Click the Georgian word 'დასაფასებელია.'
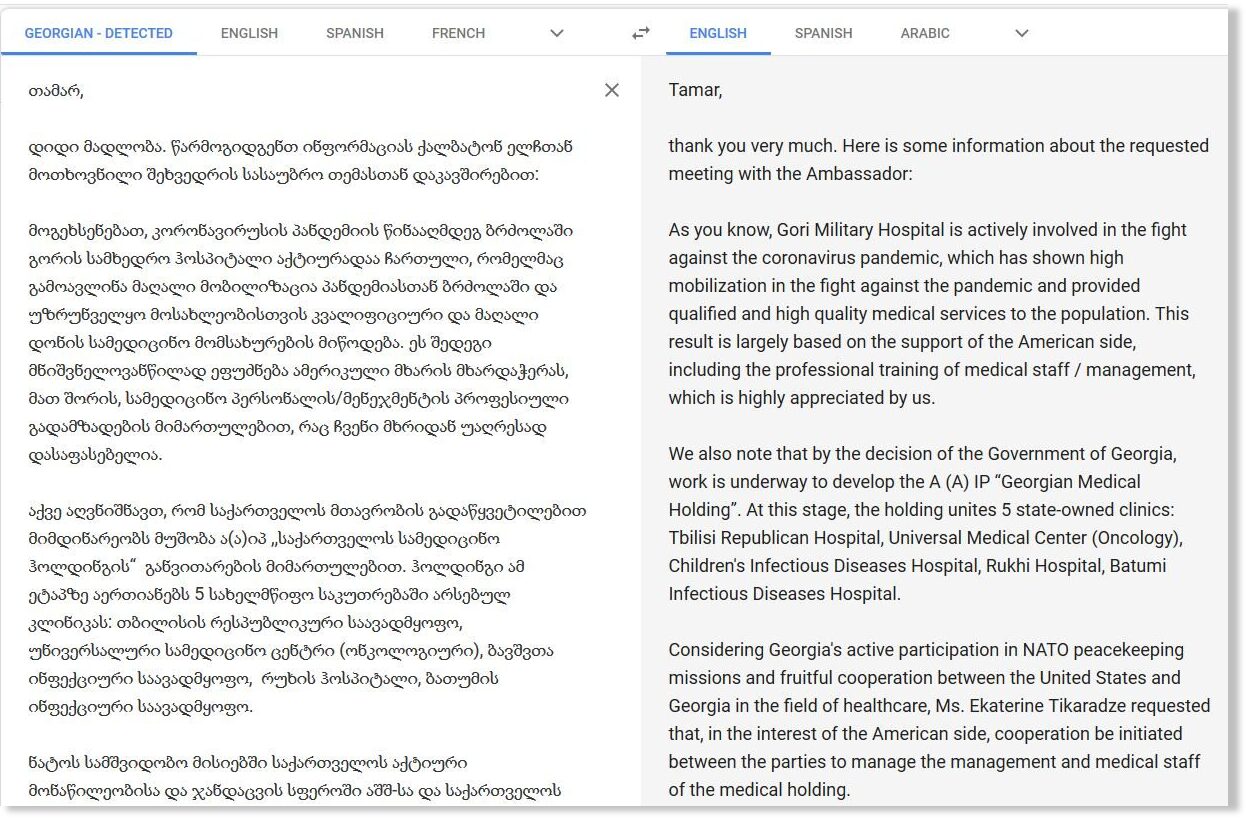The height and width of the screenshot is (820, 1246). click(96, 455)
